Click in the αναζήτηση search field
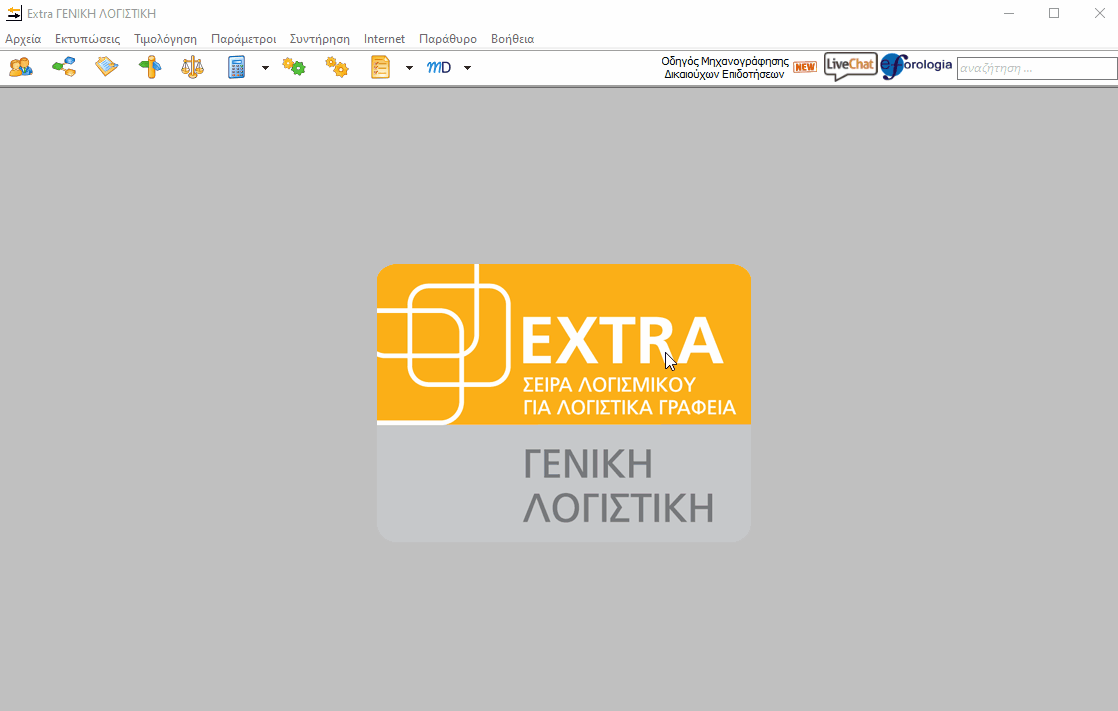1118x711 pixels. click(1036, 68)
